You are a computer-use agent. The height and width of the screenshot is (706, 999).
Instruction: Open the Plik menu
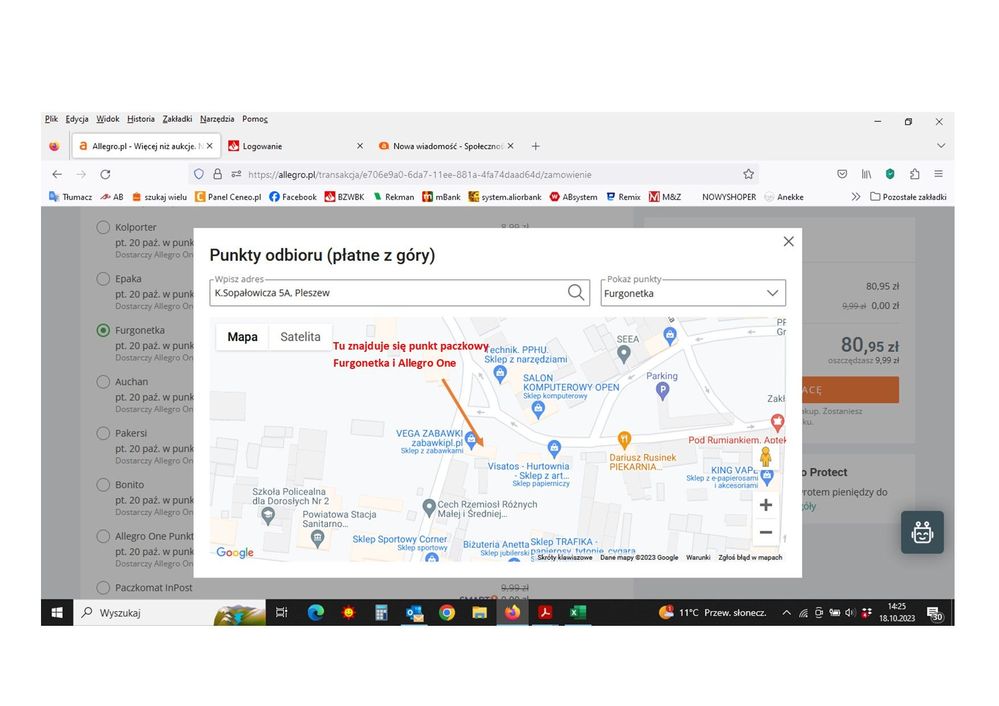click(x=51, y=119)
